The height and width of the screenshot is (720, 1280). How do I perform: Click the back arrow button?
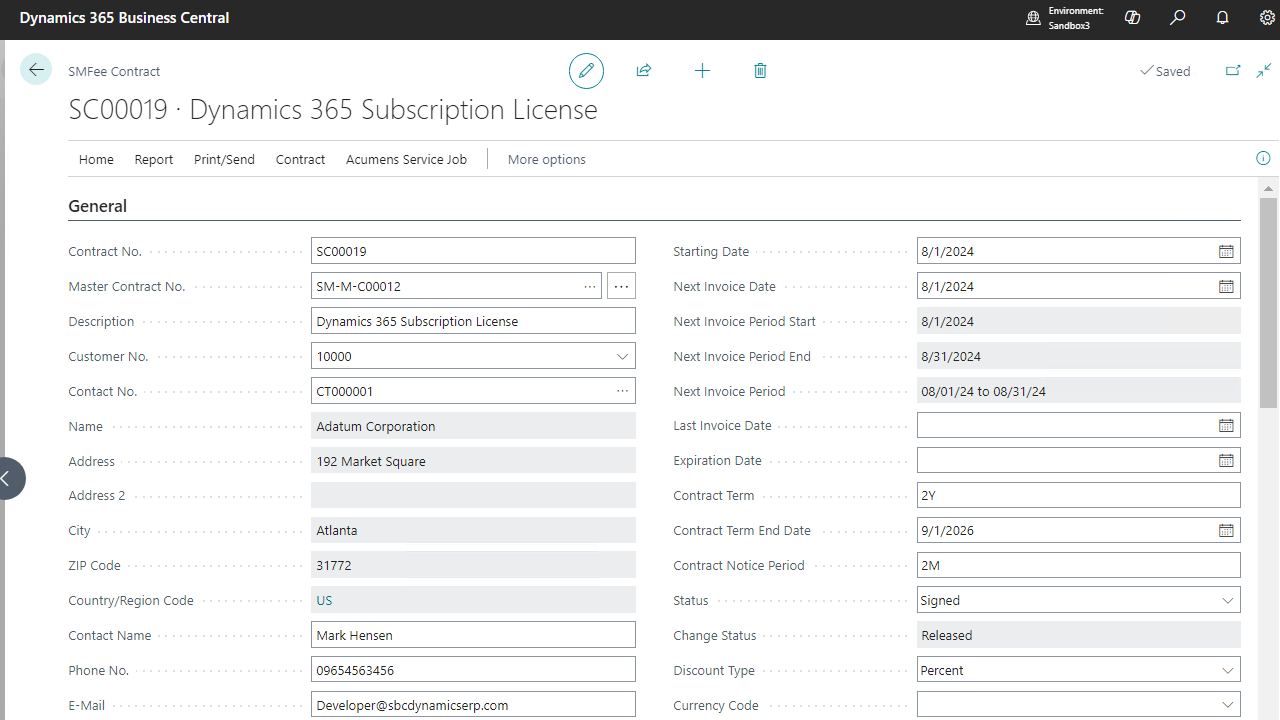coord(36,69)
